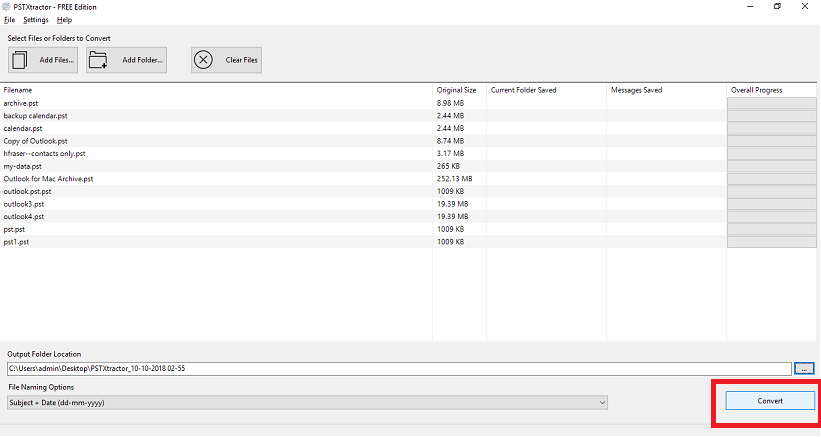Viewport: 821px width, 437px height.
Task: Select the my-data.pst file
Action: [x=23, y=166]
